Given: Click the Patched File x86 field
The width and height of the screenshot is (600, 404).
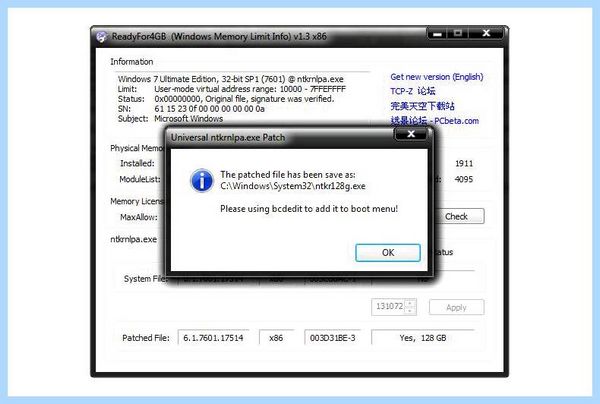Looking at the screenshot, I should coord(276,338).
